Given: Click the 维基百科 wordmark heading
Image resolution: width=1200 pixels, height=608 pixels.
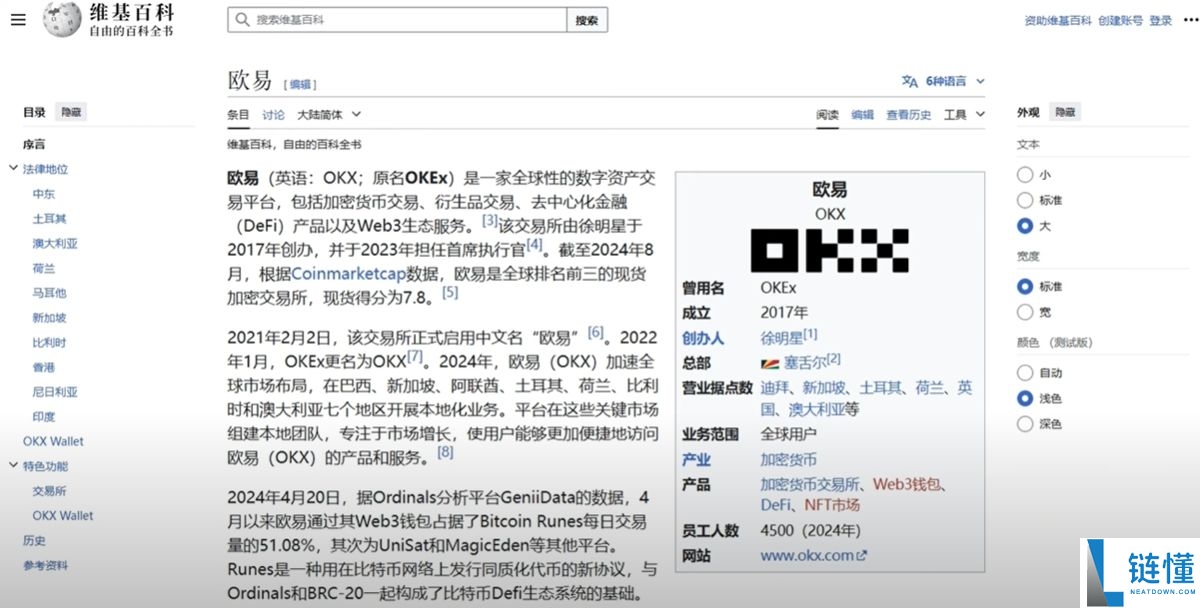Looking at the screenshot, I should [131, 13].
